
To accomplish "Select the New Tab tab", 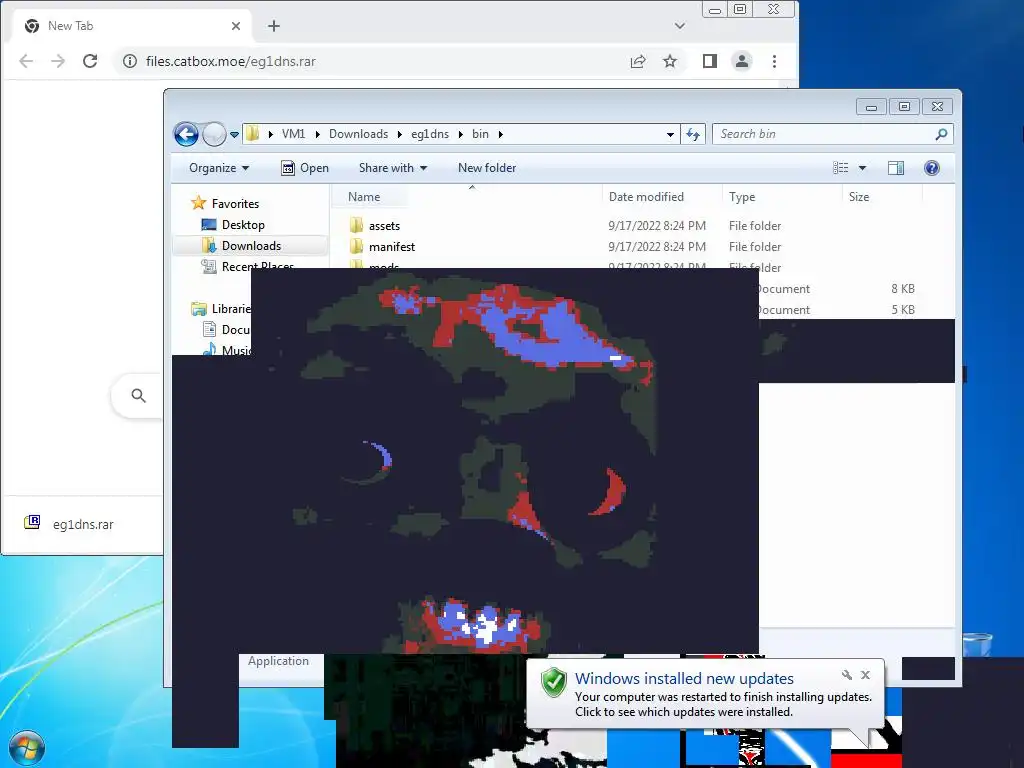I will click(131, 26).
